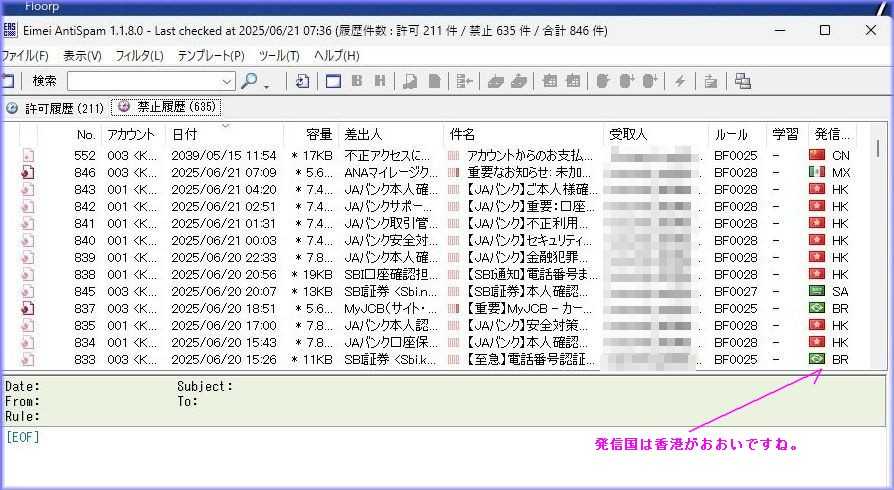Click the Saudi Arabia flag in row 845
Image resolution: width=894 pixels, height=490 pixels.
817,291
